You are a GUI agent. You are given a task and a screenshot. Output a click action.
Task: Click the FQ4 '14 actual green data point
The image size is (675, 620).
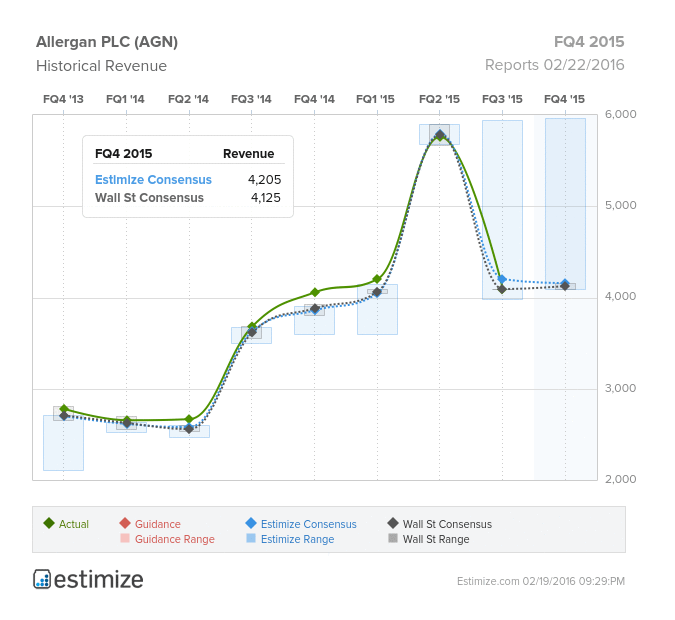point(315,293)
